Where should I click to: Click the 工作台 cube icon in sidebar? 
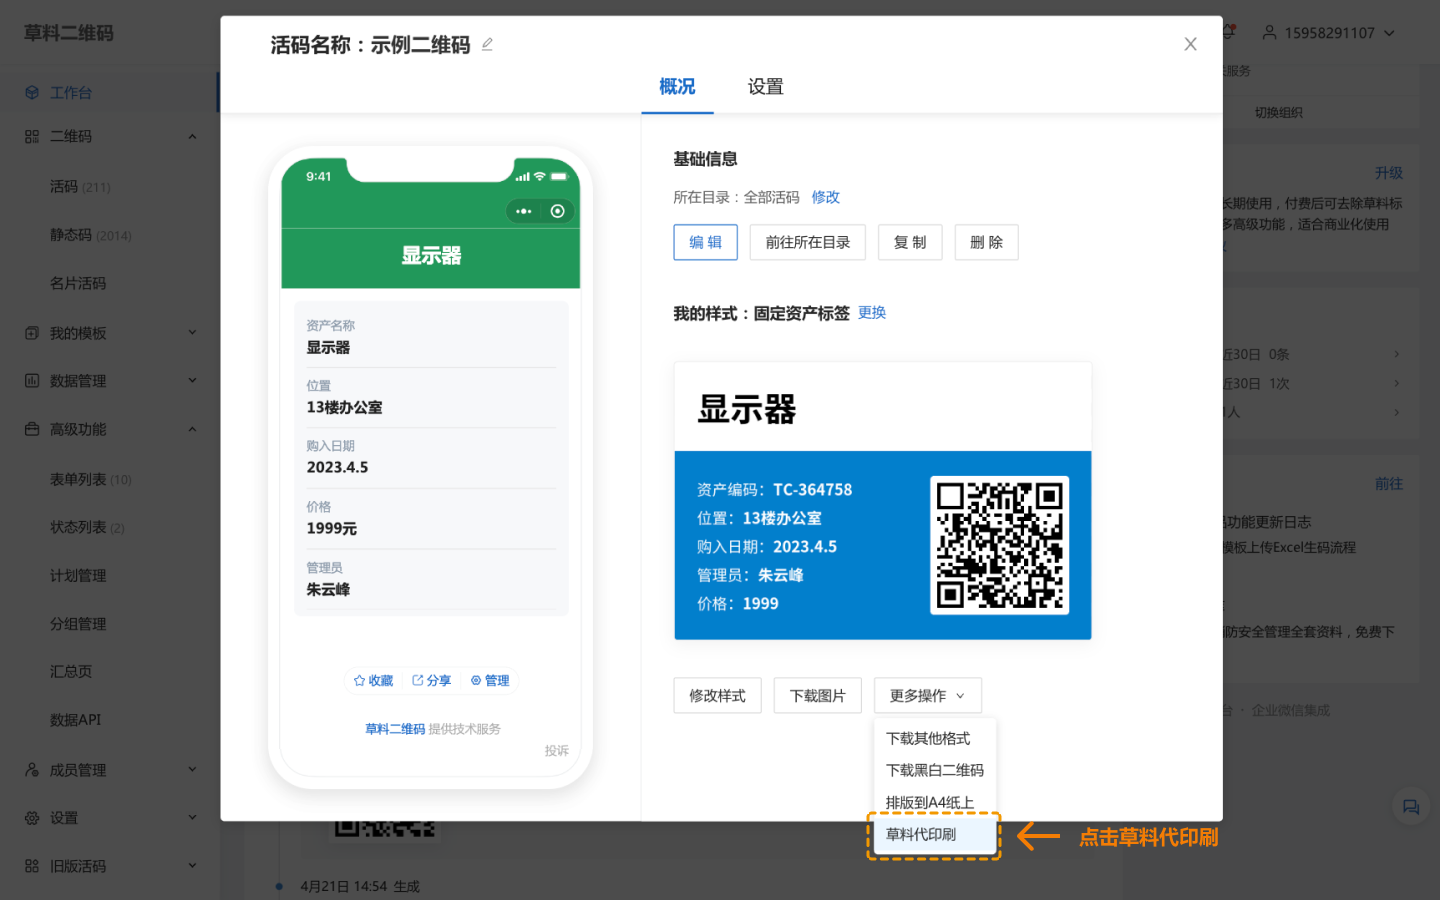(x=32, y=93)
